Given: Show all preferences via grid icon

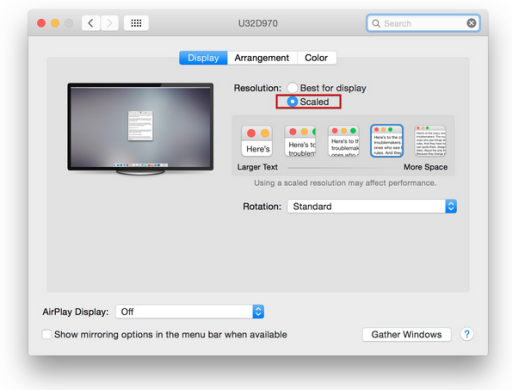Looking at the screenshot, I should coord(136,23).
